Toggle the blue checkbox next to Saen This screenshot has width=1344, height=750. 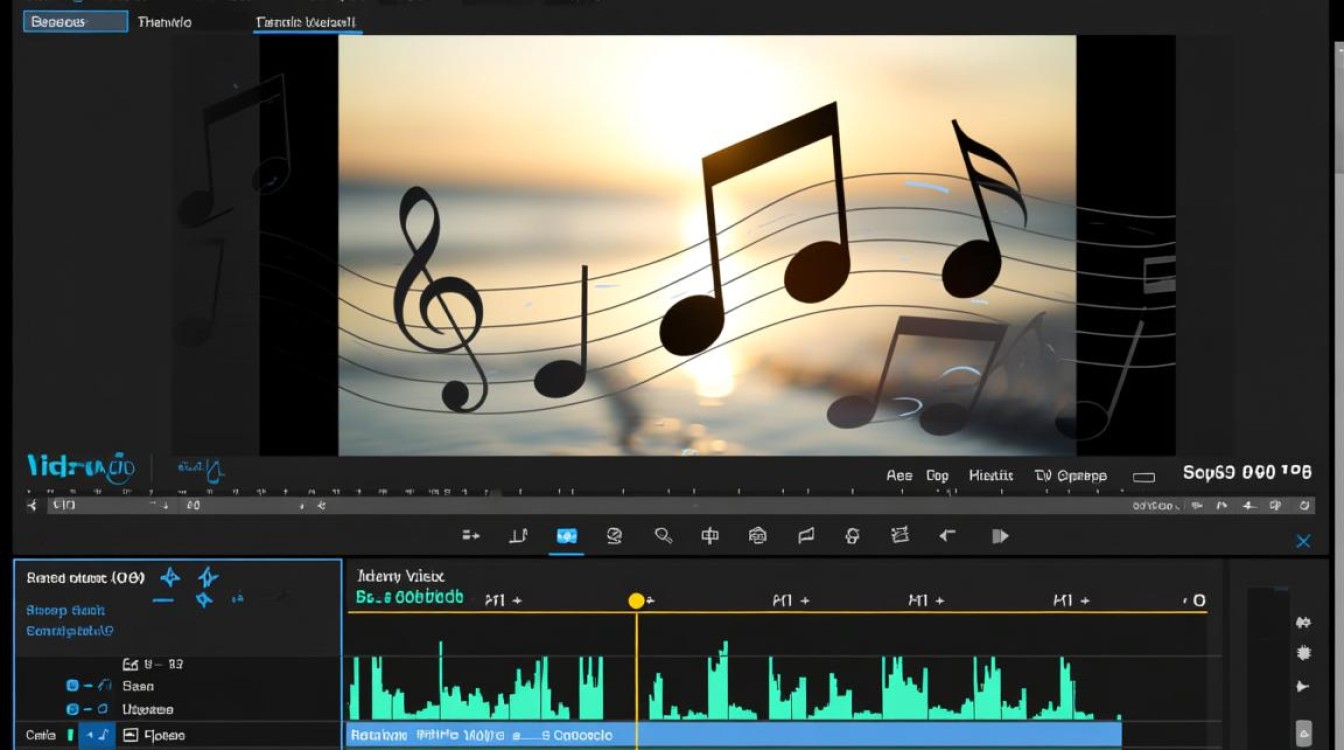pos(72,686)
